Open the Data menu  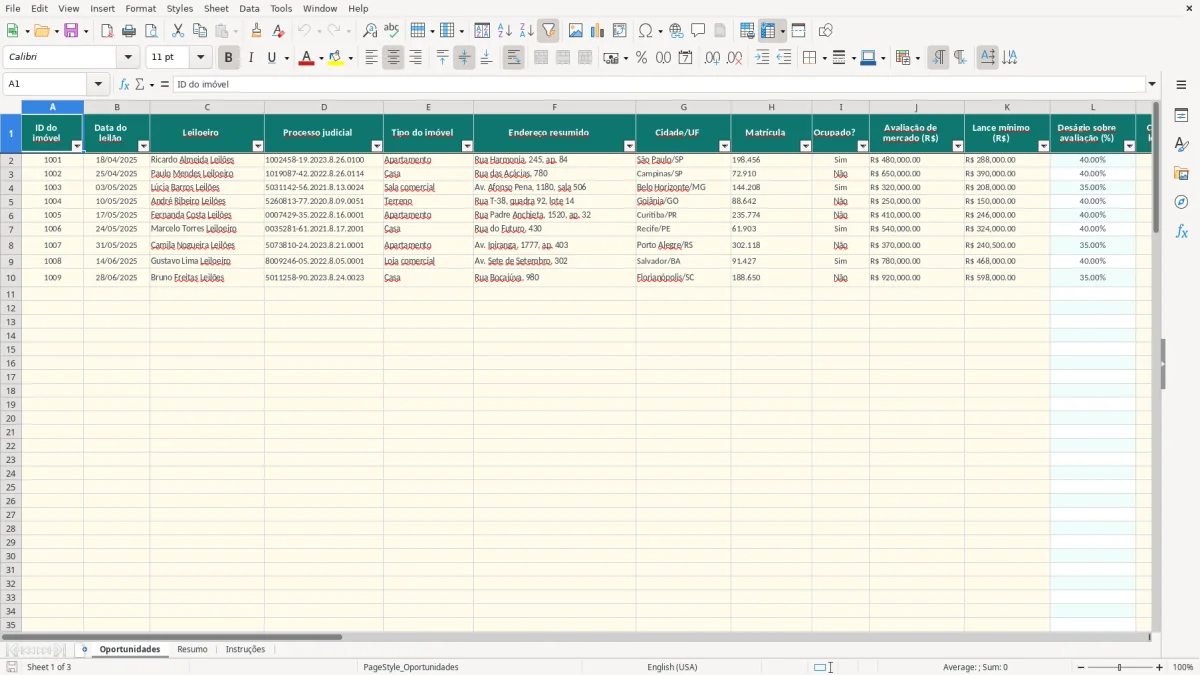pyautogui.click(x=249, y=8)
